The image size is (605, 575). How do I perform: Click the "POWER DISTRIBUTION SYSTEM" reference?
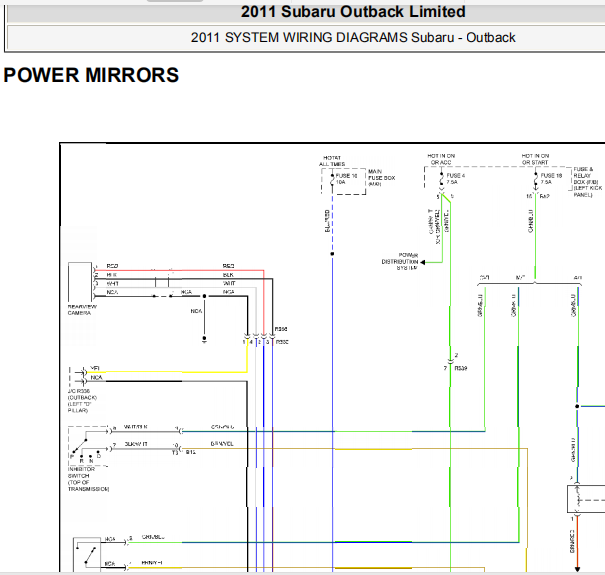pyautogui.click(x=400, y=262)
